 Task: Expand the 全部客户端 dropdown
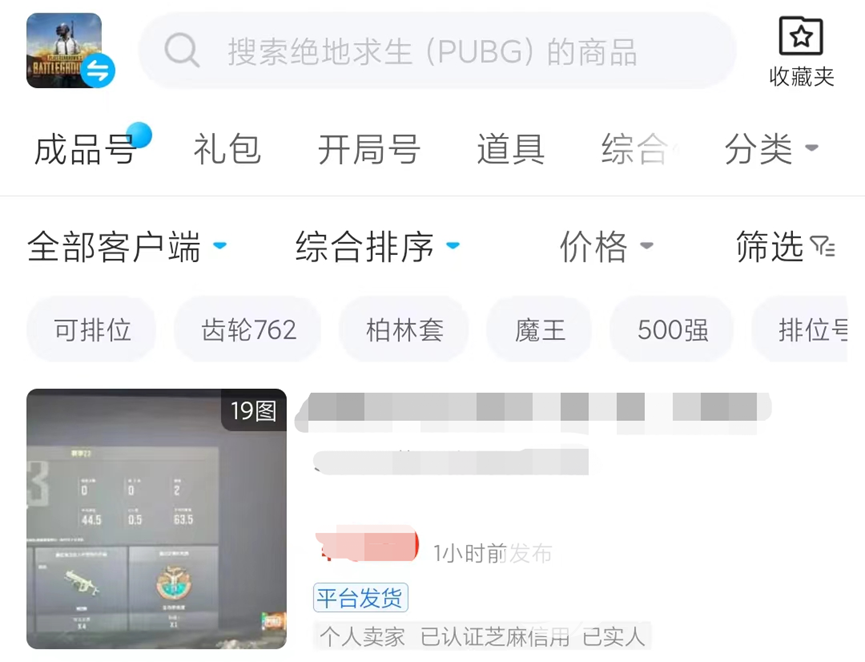(x=127, y=246)
